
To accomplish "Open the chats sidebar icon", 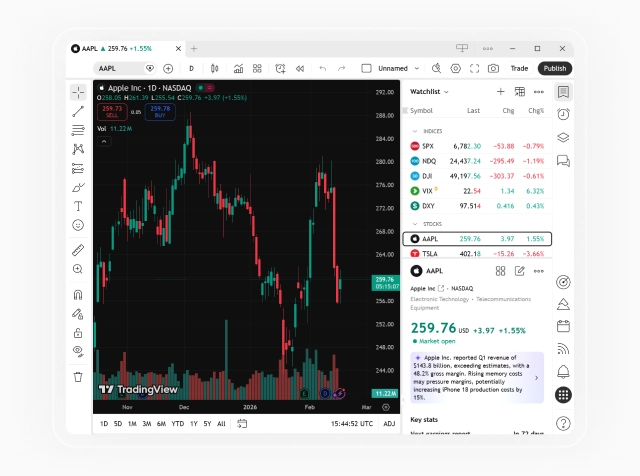I will point(563,161).
